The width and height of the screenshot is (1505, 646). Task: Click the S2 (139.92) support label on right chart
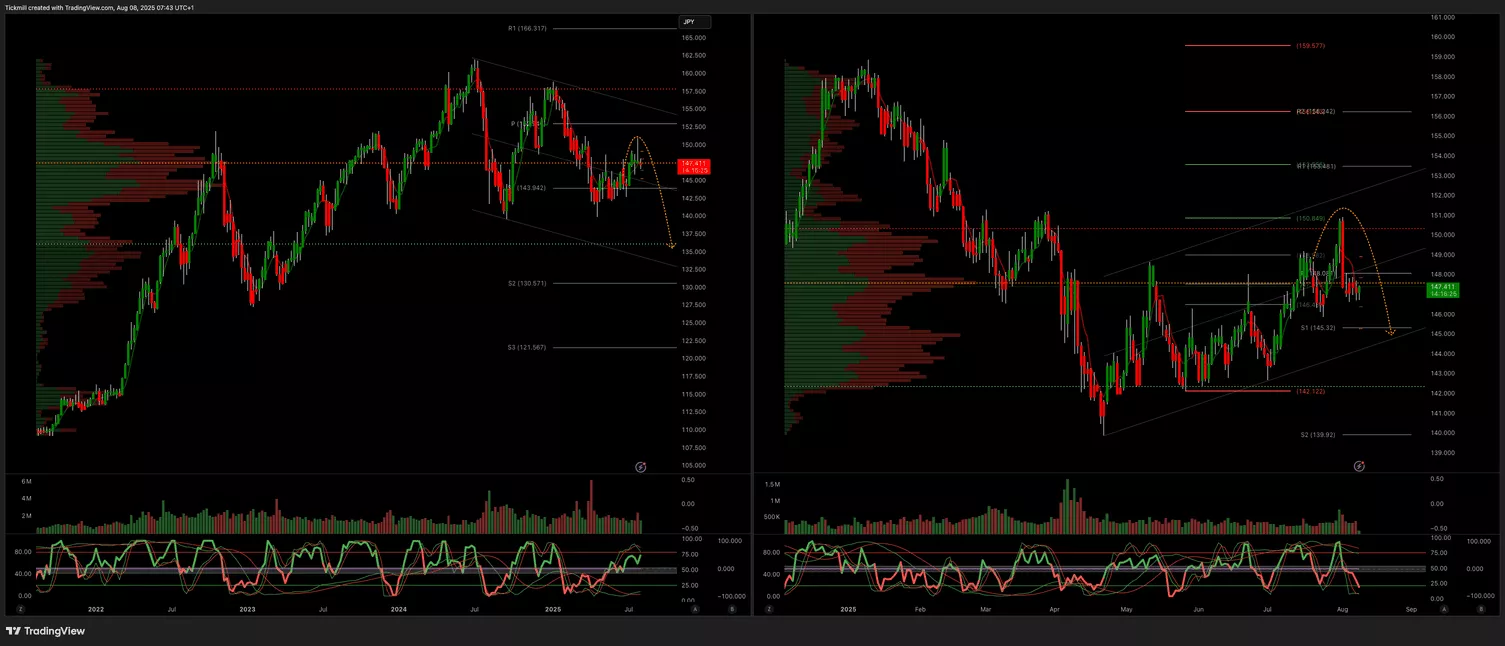(x=1318, y=434)
